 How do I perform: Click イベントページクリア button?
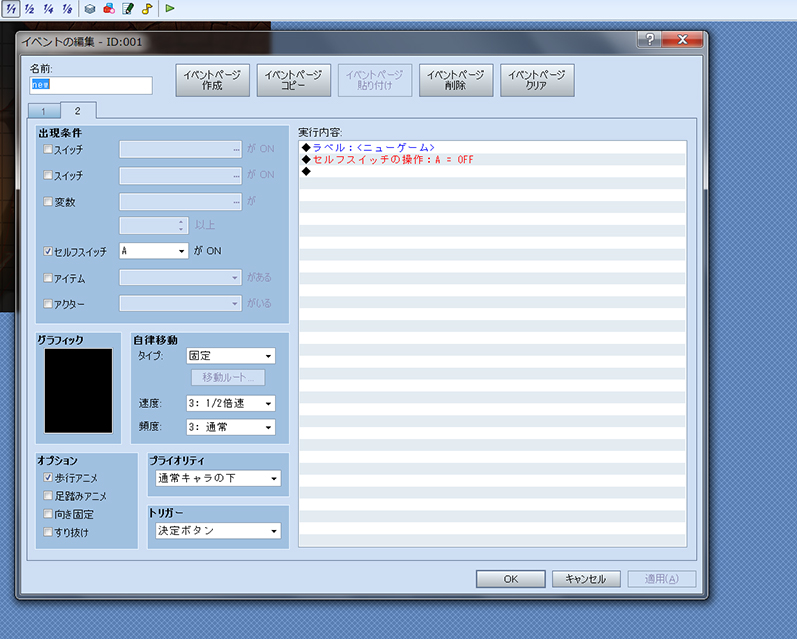tap(537, 80)
